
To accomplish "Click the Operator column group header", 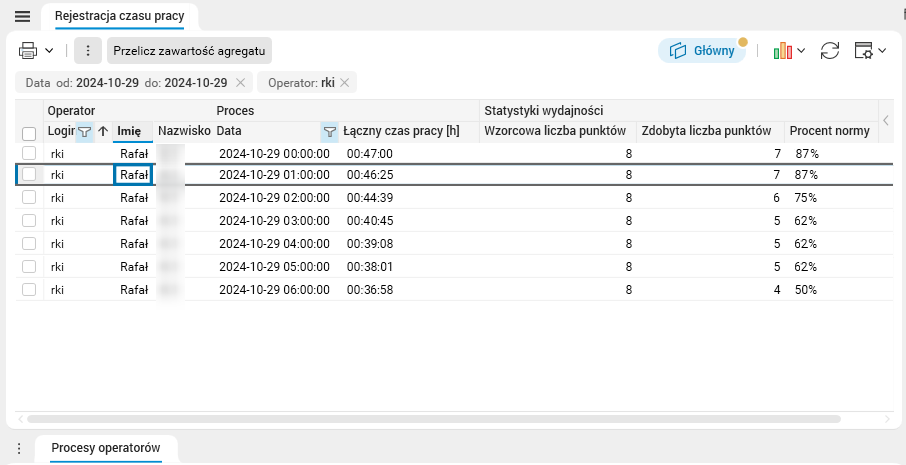I will point(71,110).
